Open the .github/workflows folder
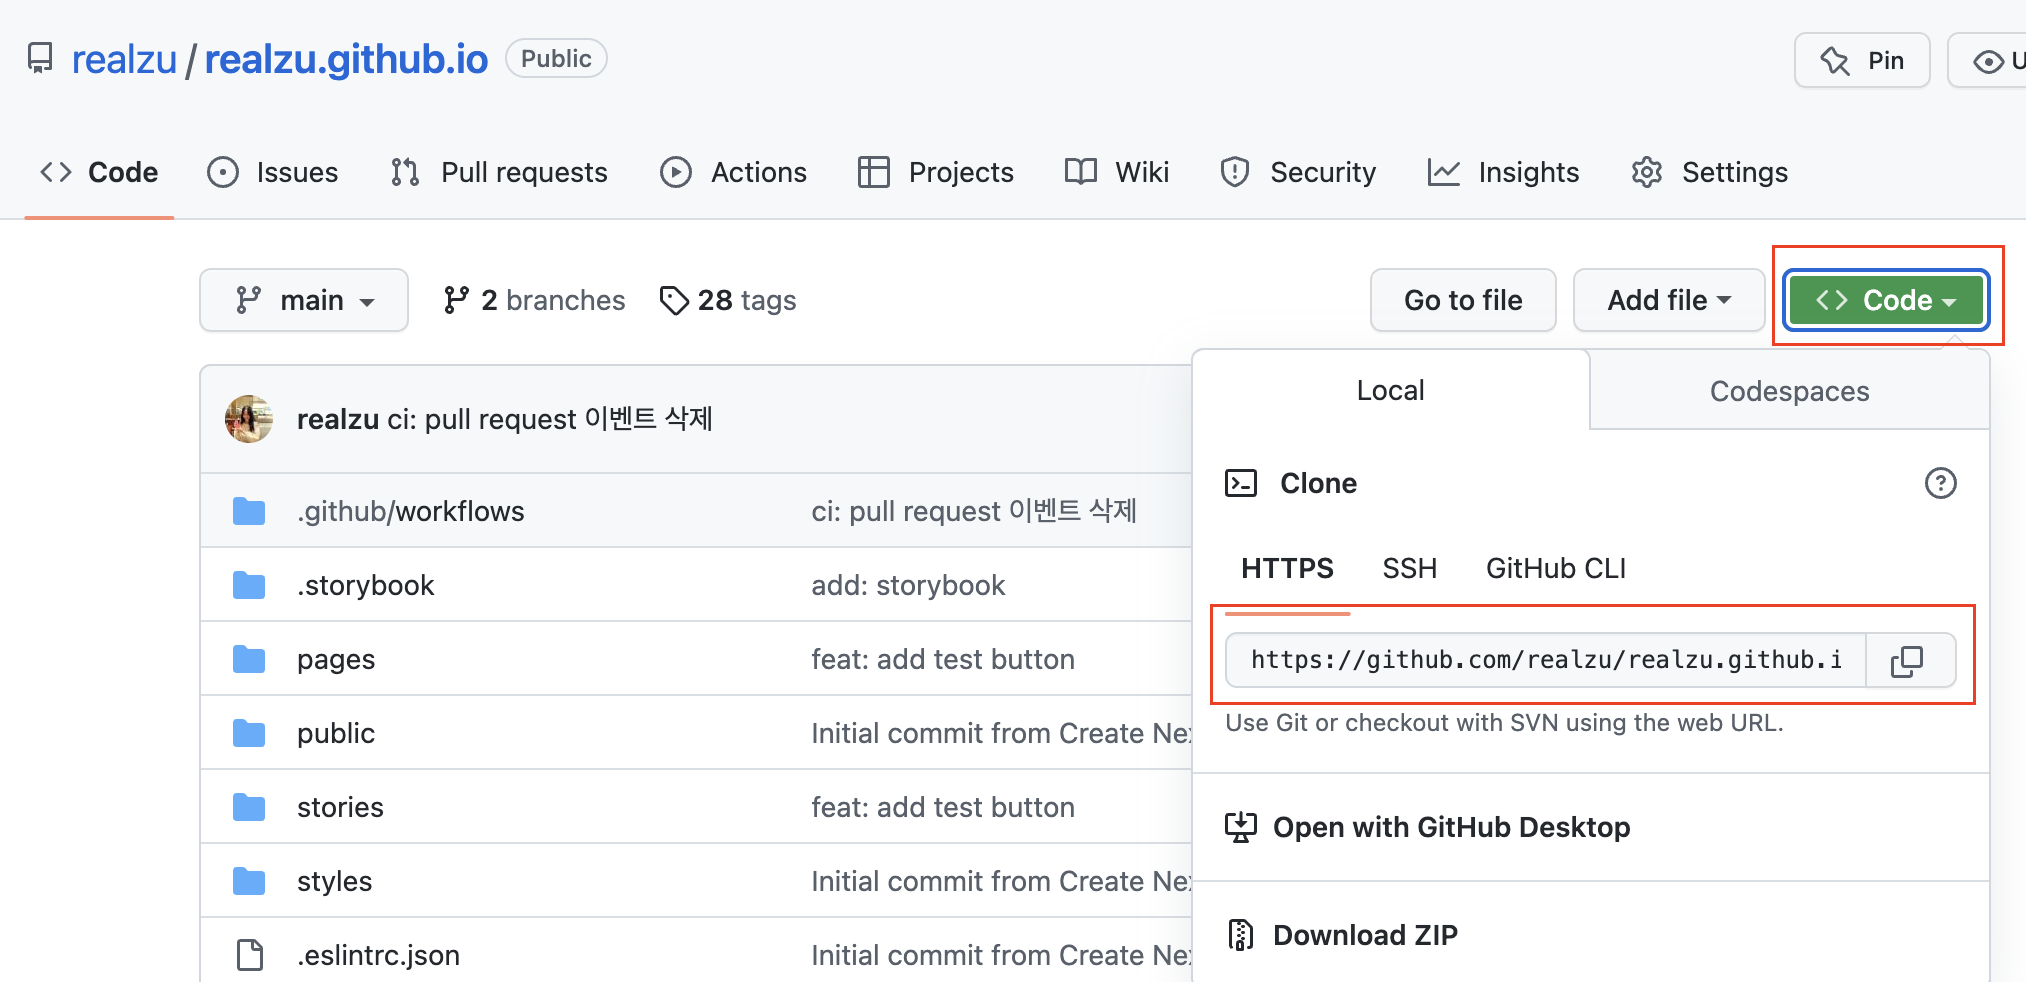Viewport: 2026px width, 982px height. tap(410, 511)
